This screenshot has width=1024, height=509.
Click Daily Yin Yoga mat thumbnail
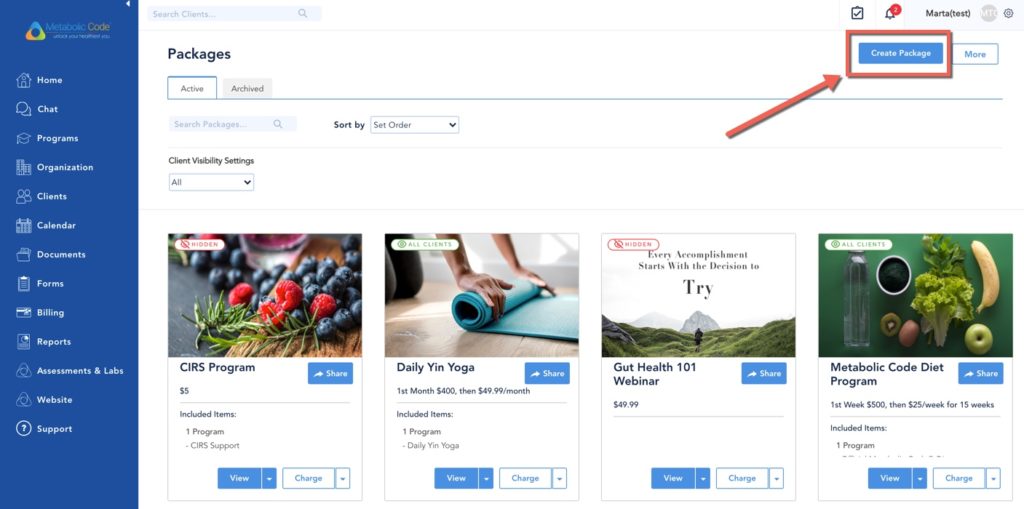tap(481, 295)
